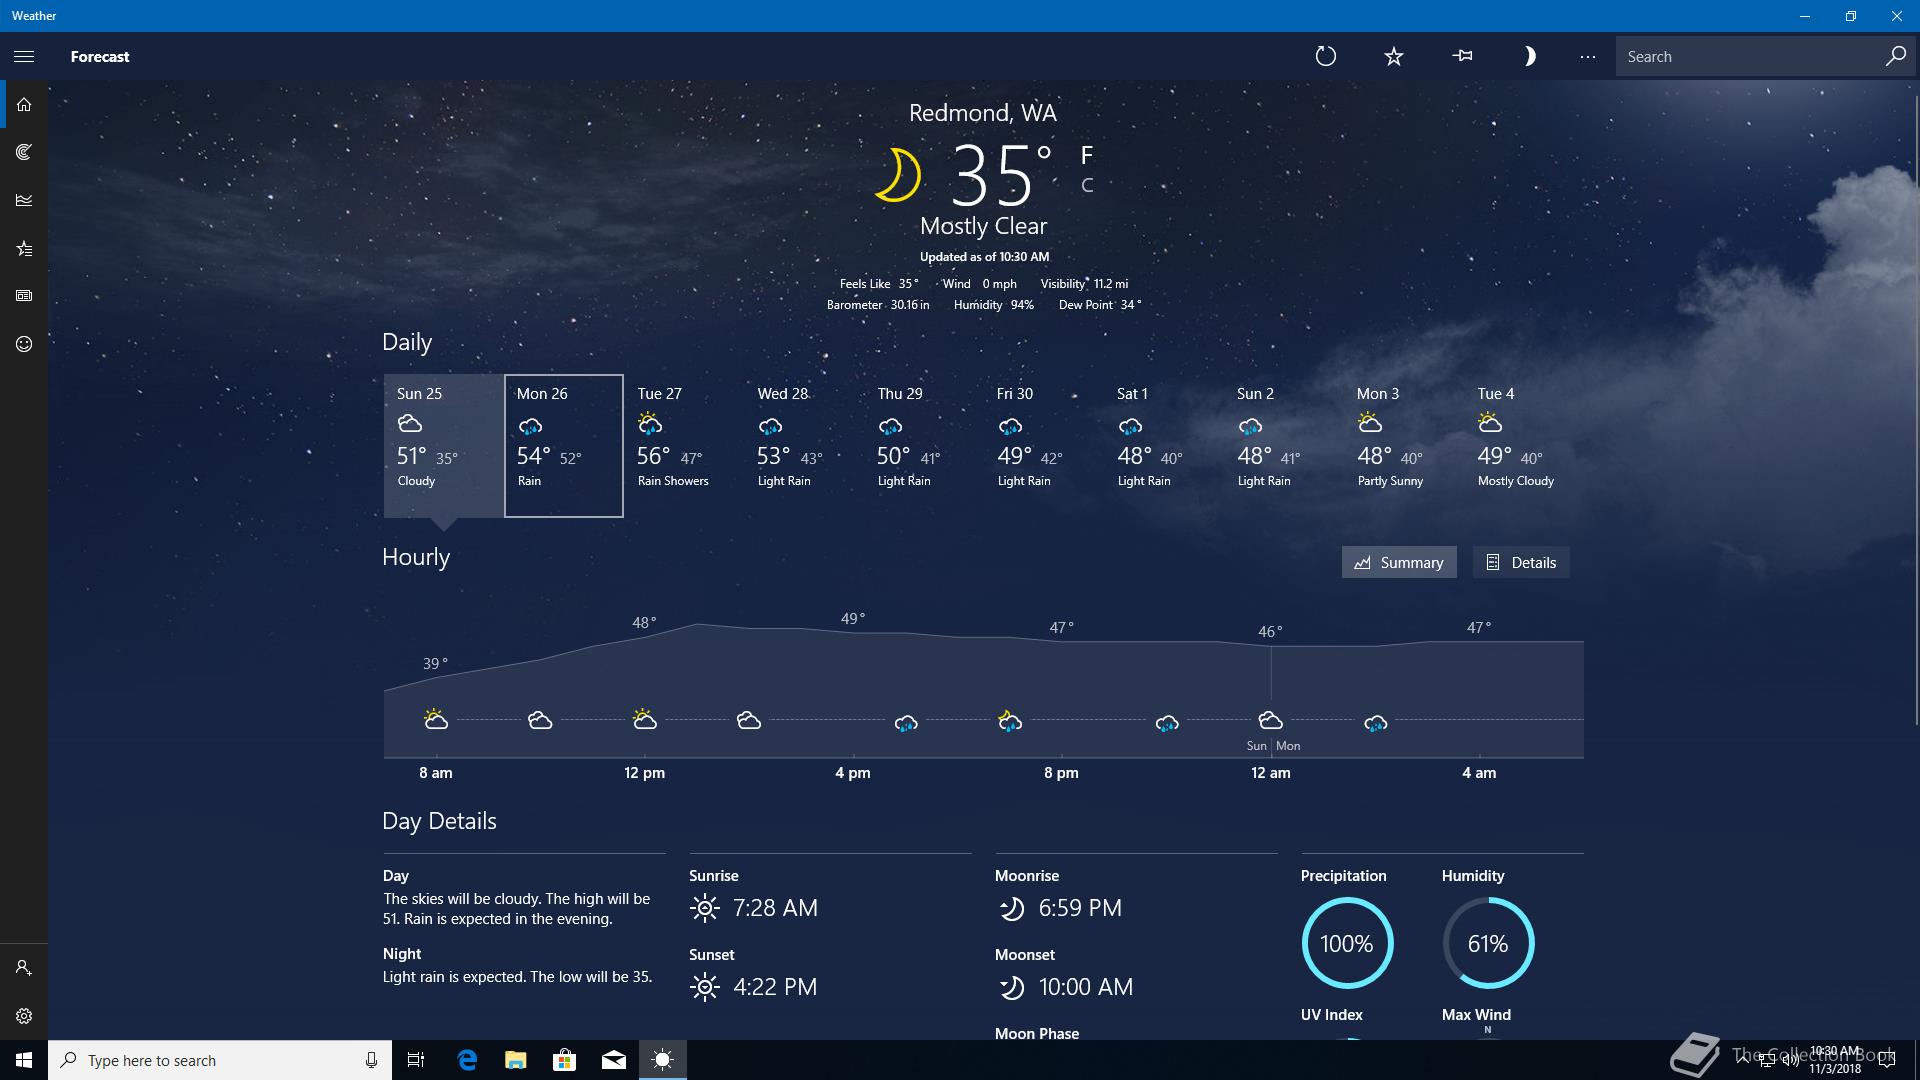Select Mon 26 daily forecast card

564,446
